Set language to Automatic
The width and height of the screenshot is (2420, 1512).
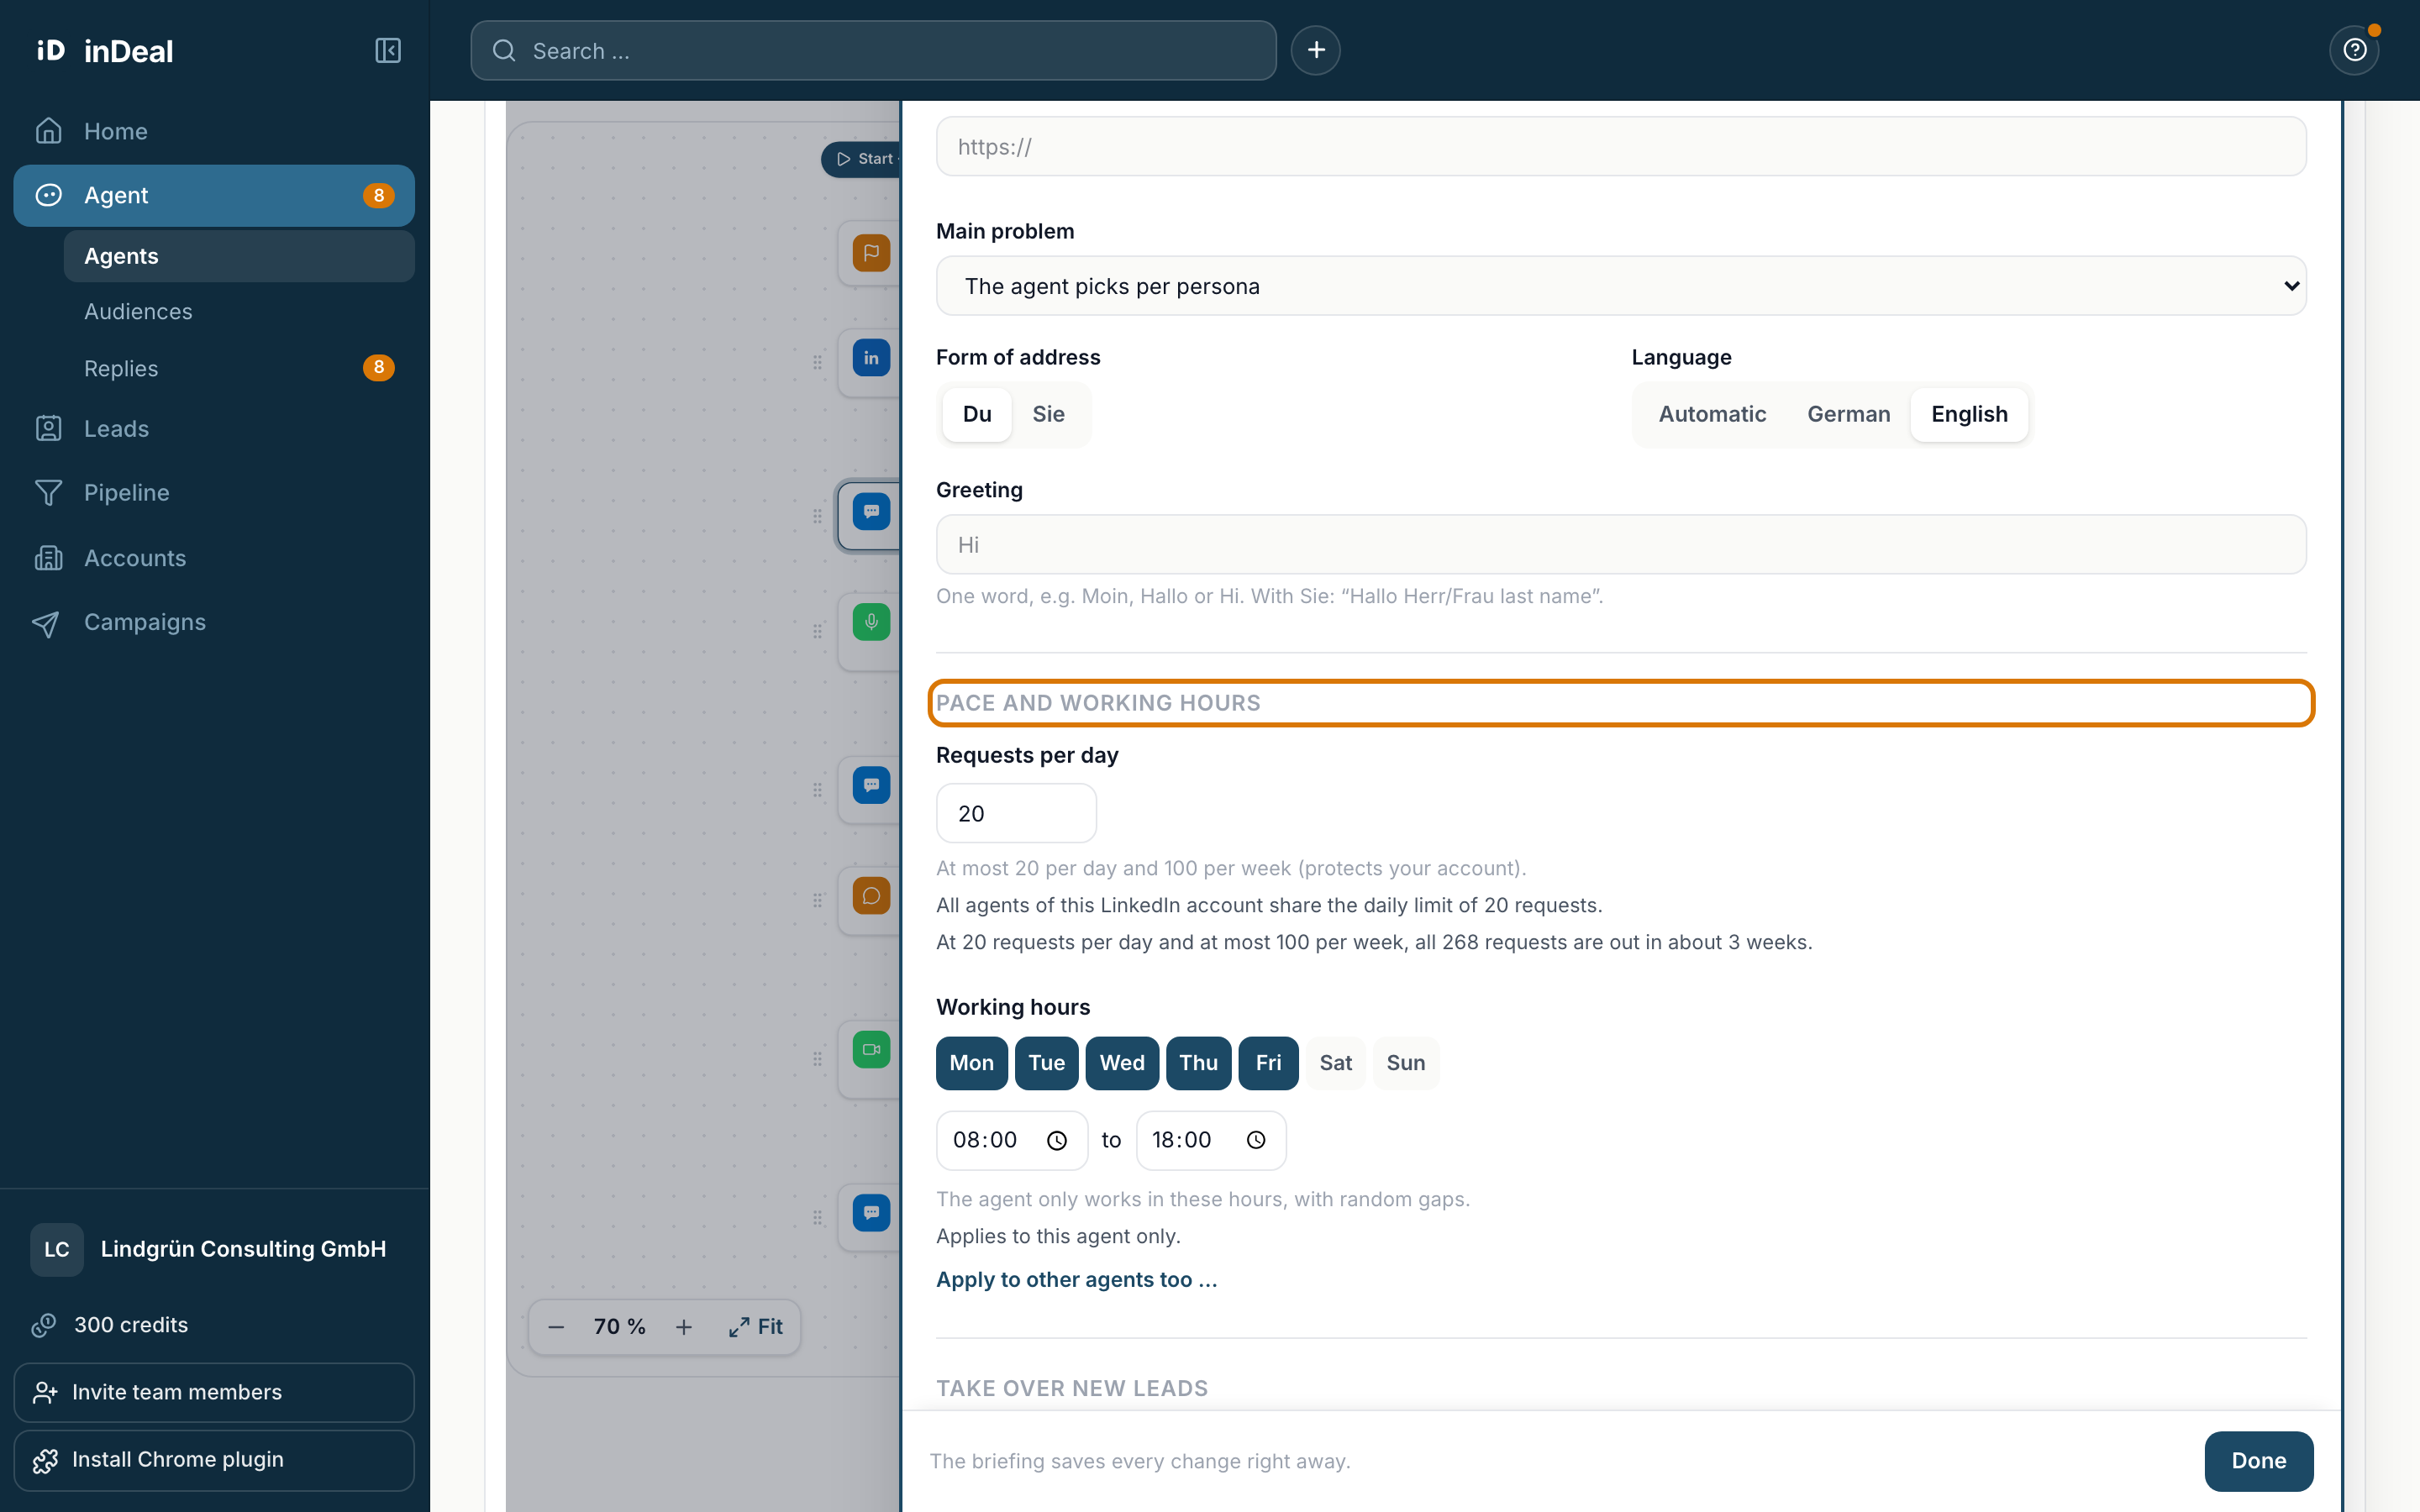point(1712,414)
